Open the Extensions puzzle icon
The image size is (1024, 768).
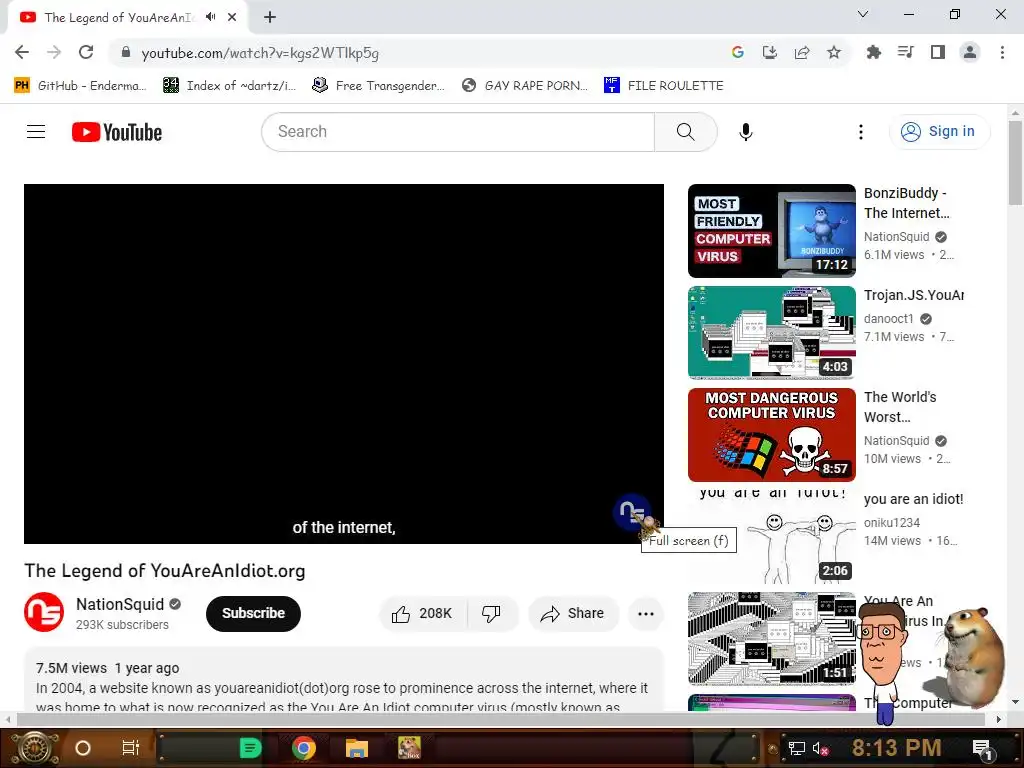873,52
